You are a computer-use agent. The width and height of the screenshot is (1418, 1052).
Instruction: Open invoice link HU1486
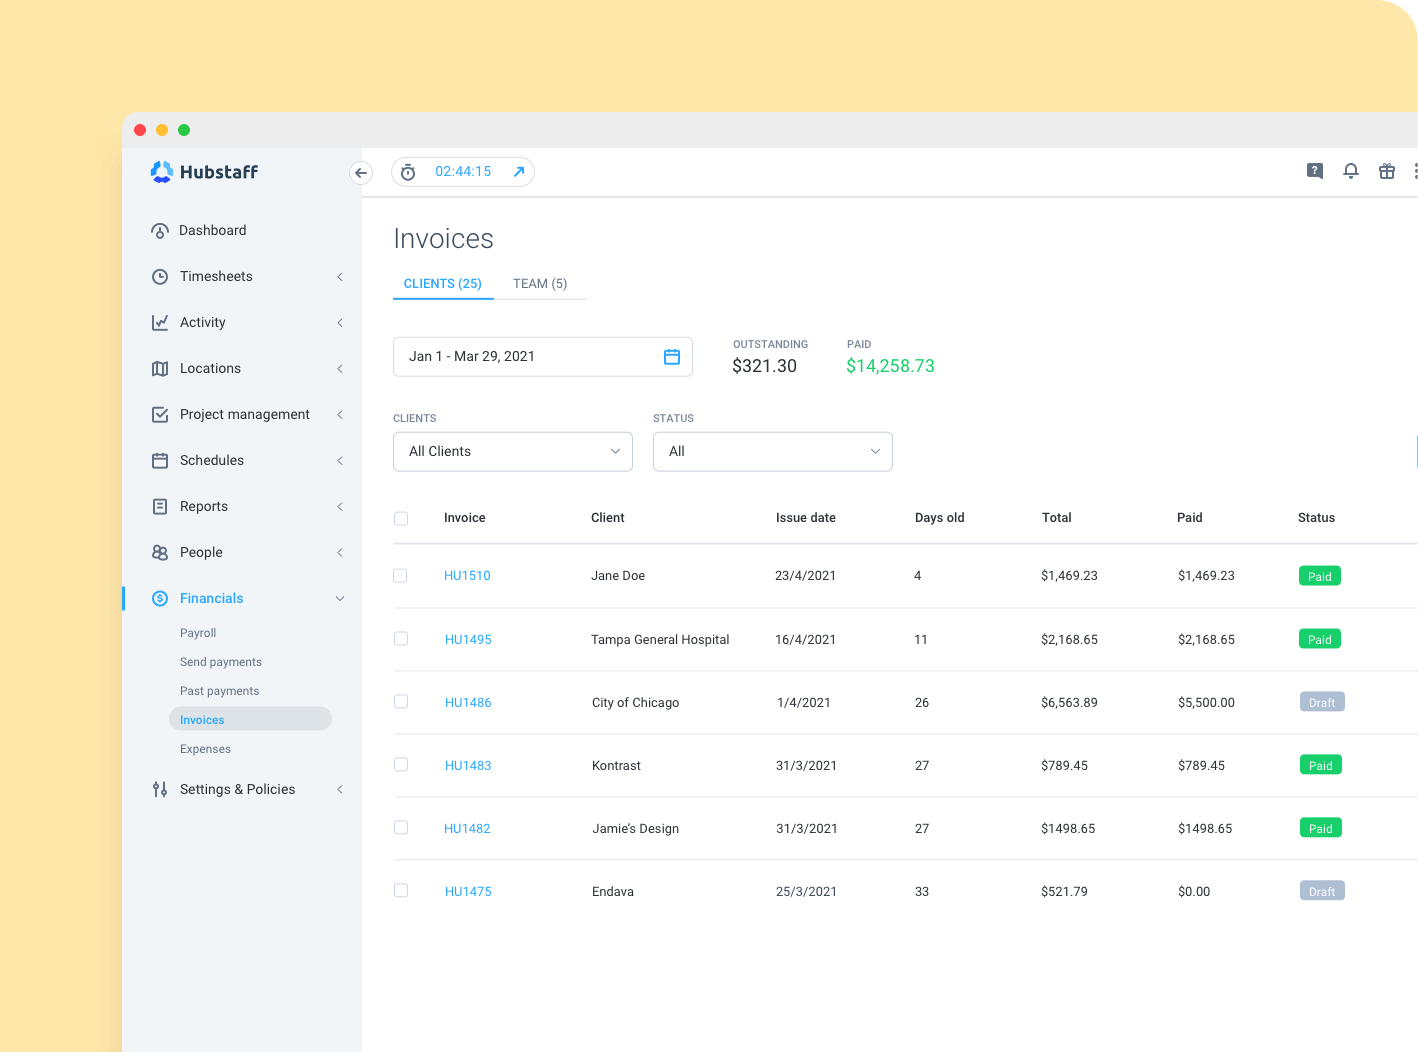[x=468, y=703]
